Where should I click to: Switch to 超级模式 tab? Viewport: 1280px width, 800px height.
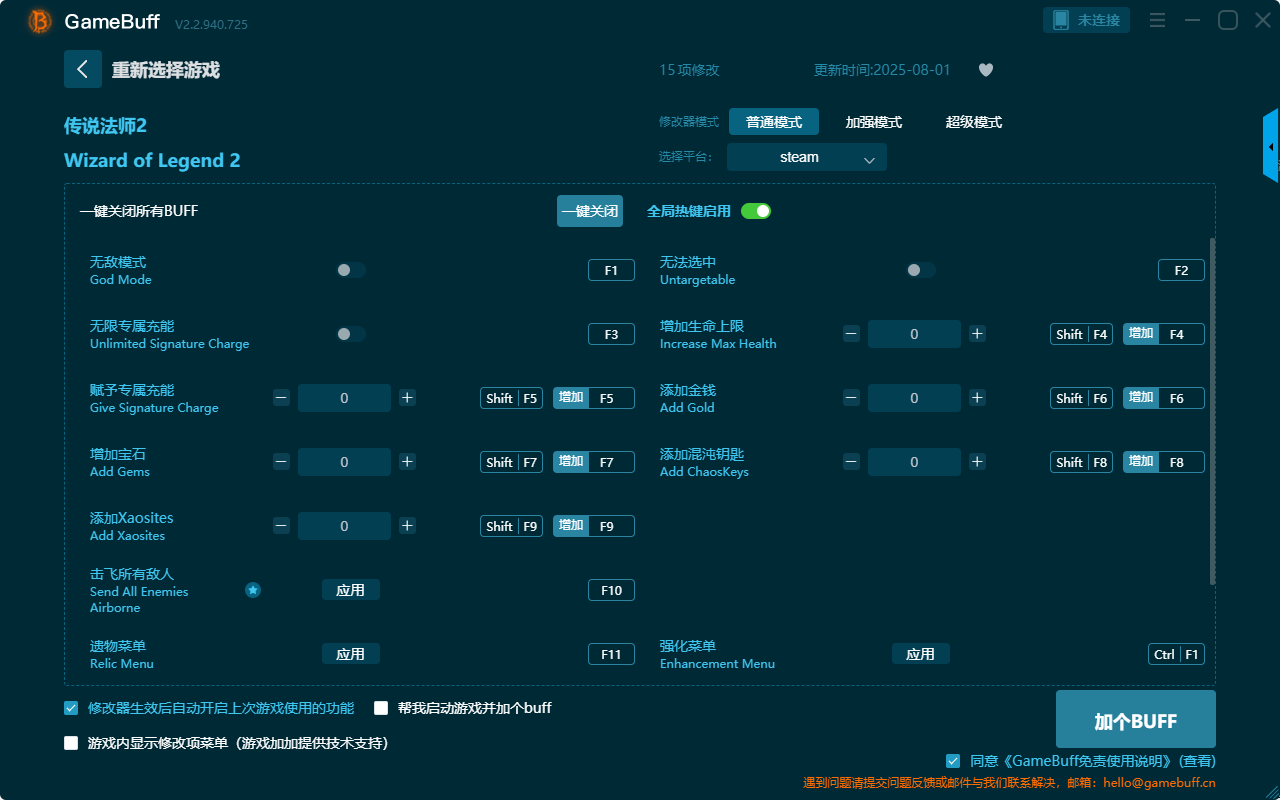coord(974,122)
